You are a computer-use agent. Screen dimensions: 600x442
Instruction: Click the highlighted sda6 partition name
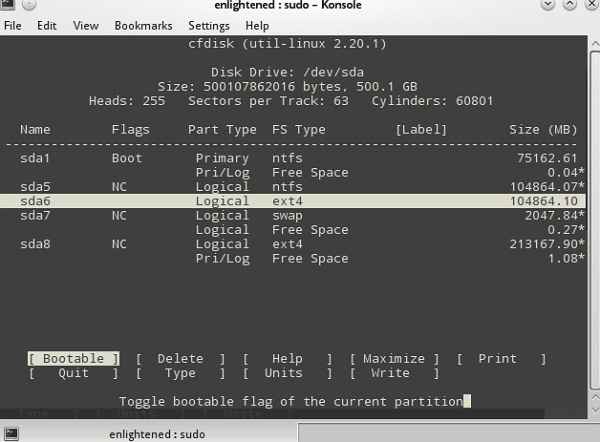(x=35, y=201)
